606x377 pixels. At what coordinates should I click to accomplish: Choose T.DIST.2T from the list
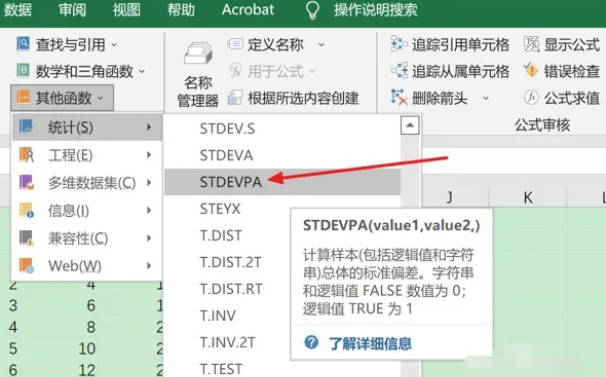(x=230, y=262)
